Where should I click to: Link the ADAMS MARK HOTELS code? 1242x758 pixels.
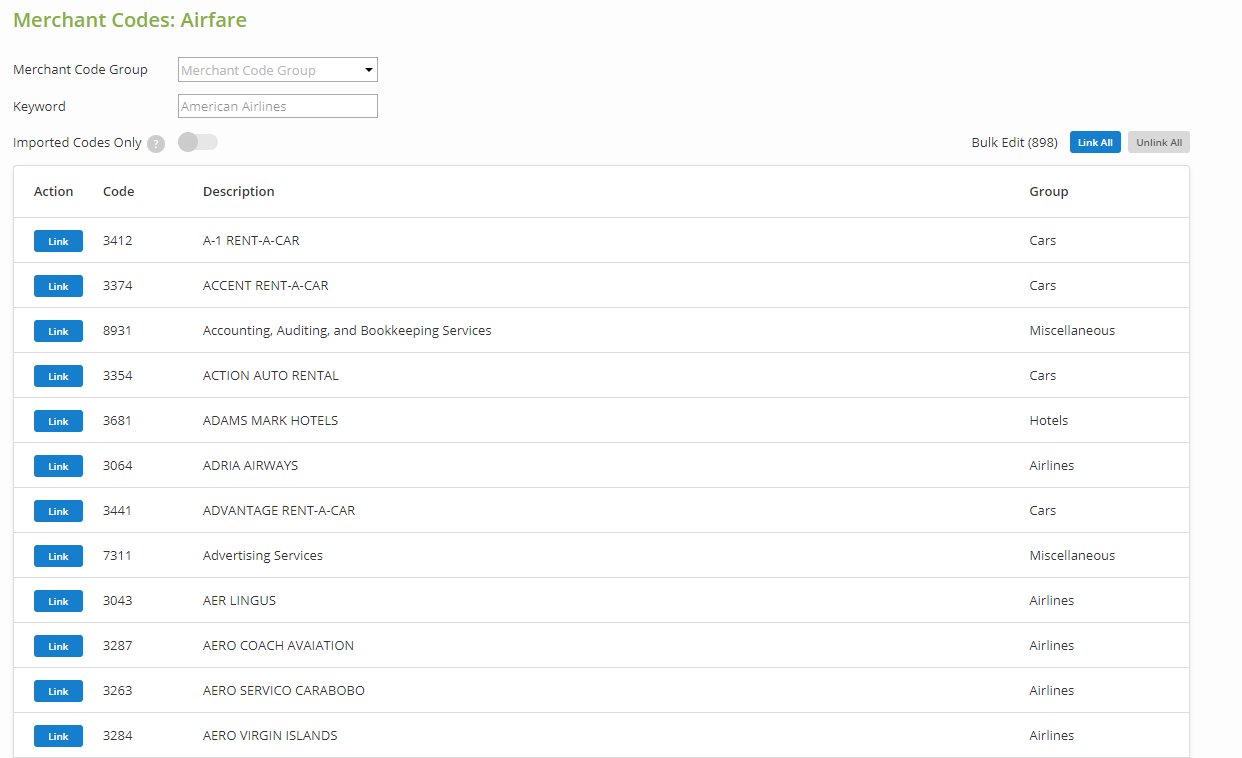(x=58, y=421)
